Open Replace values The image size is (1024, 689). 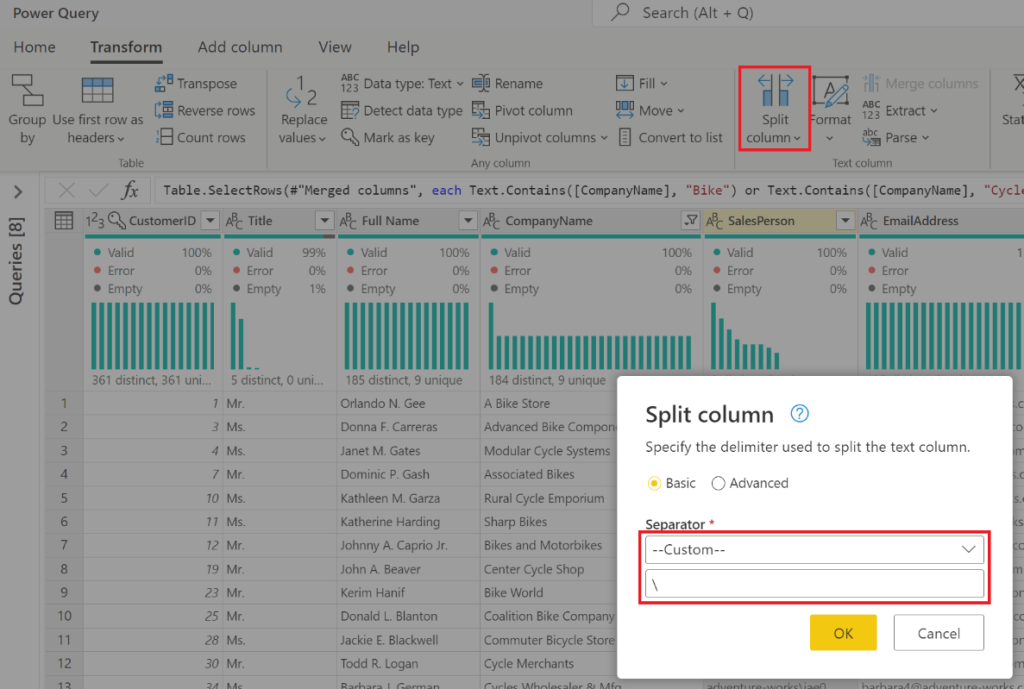[x=303, y=110]
